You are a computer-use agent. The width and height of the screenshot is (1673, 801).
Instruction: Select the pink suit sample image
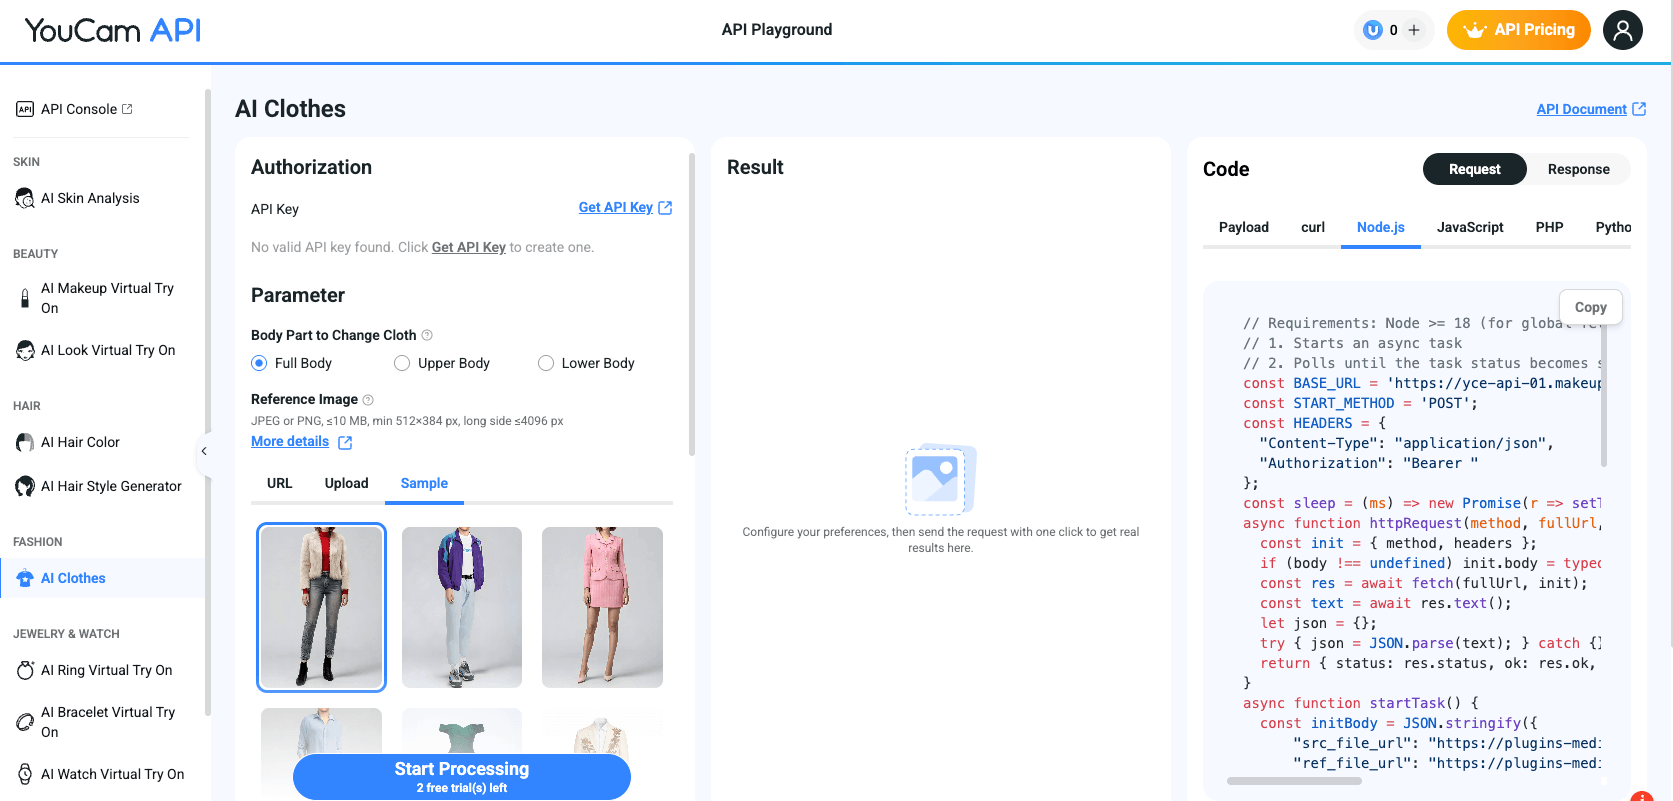(602, 607)
